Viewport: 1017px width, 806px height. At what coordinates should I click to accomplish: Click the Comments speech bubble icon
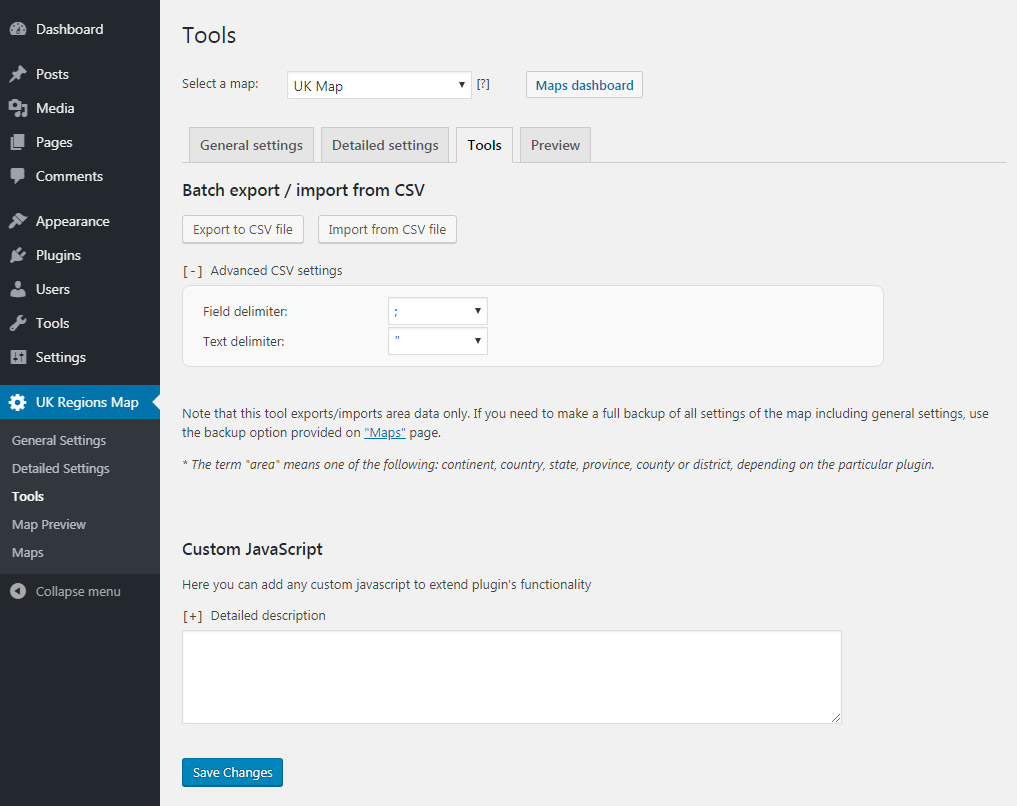[18, 177]
